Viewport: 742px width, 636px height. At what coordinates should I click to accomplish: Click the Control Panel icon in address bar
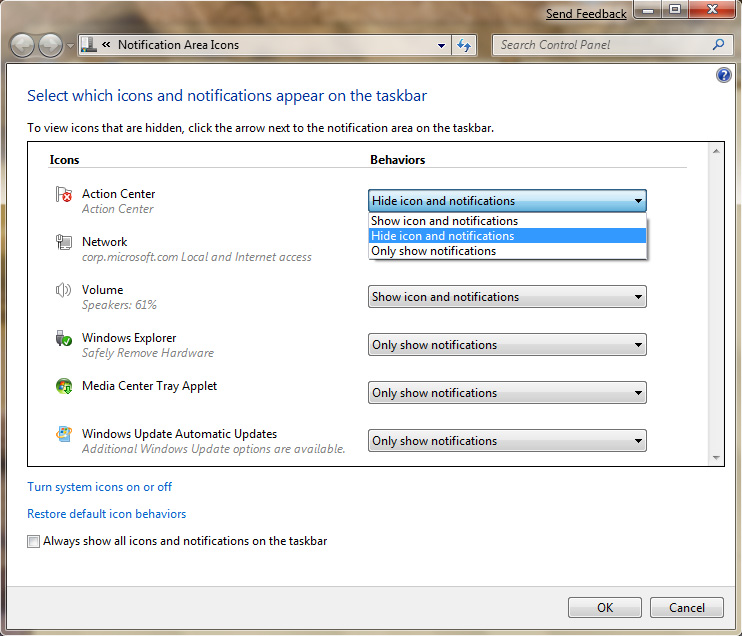tap(88, 45)
